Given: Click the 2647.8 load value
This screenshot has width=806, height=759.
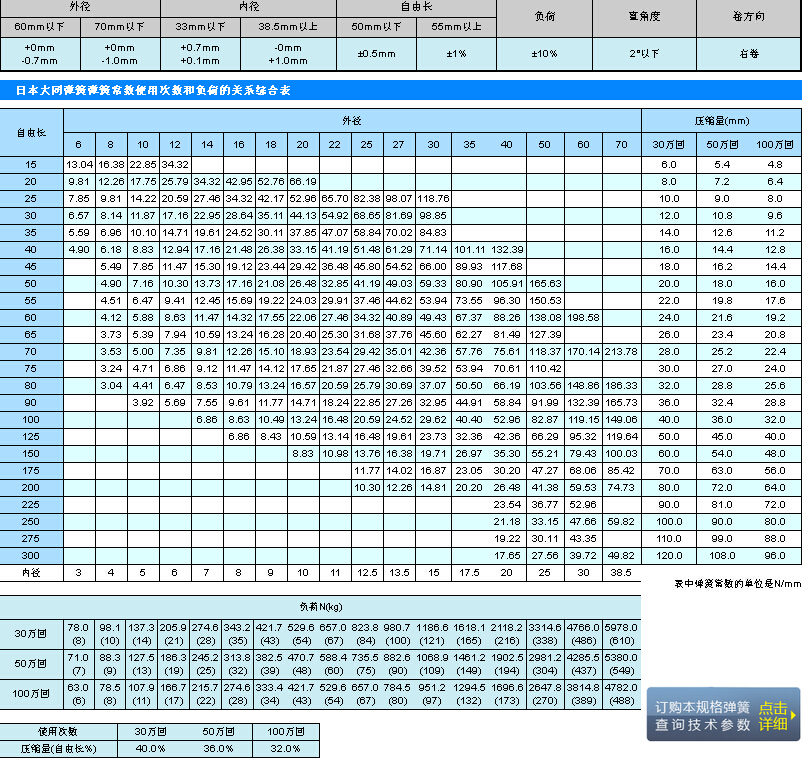Looking at the screenshot, I should tap(545, 687).
